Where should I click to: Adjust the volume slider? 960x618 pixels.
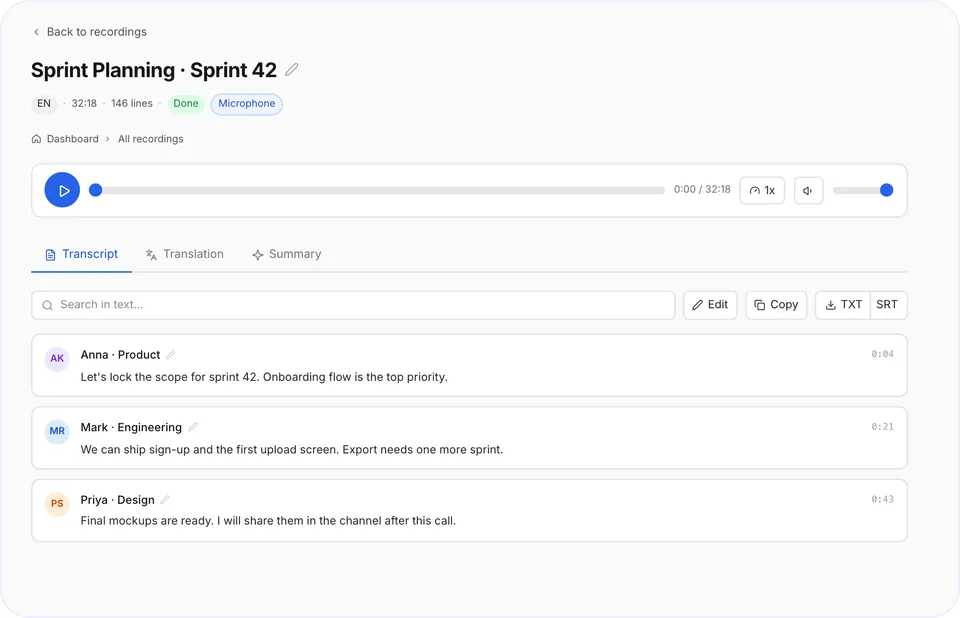click(863, 190)
